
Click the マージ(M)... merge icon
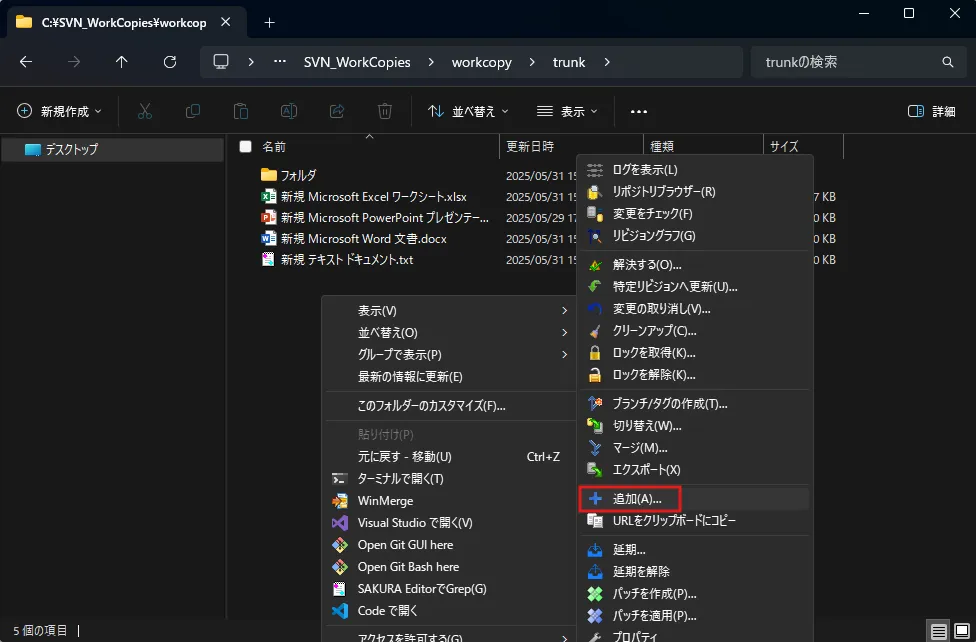pos(595,448)
